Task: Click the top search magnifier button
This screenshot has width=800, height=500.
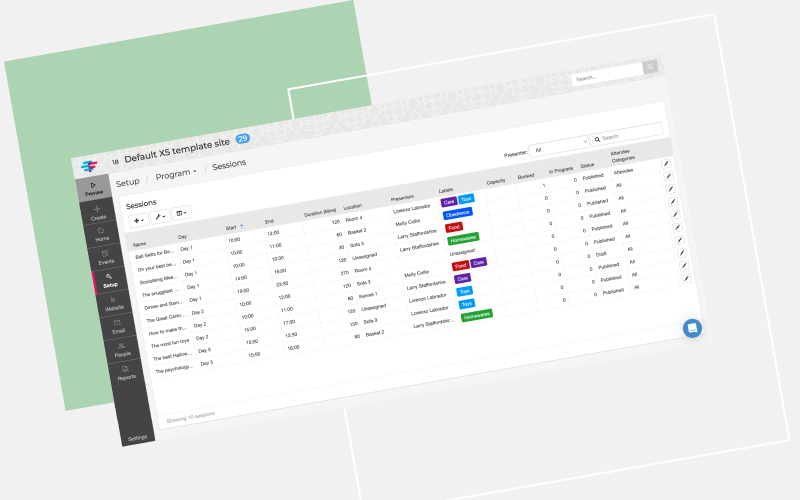Action: pyautogui.click(x=650, y=68)
